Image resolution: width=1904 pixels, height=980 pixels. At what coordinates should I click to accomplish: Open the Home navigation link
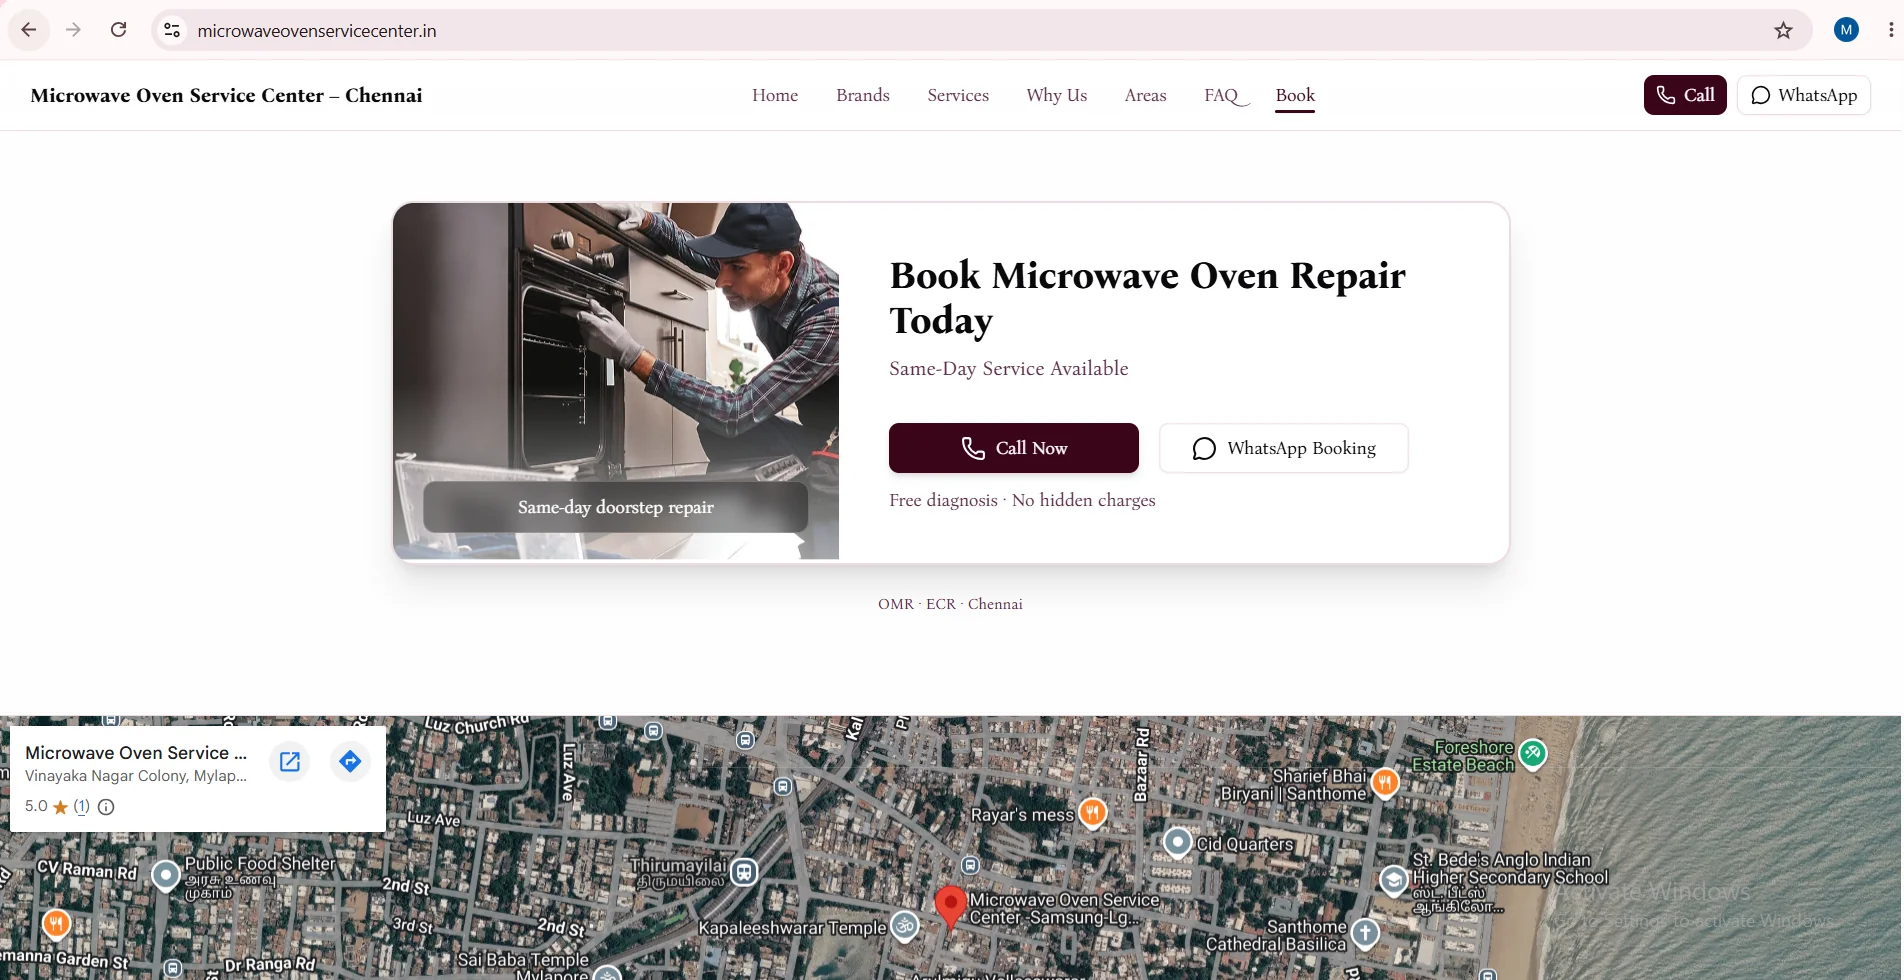point(775,95)
